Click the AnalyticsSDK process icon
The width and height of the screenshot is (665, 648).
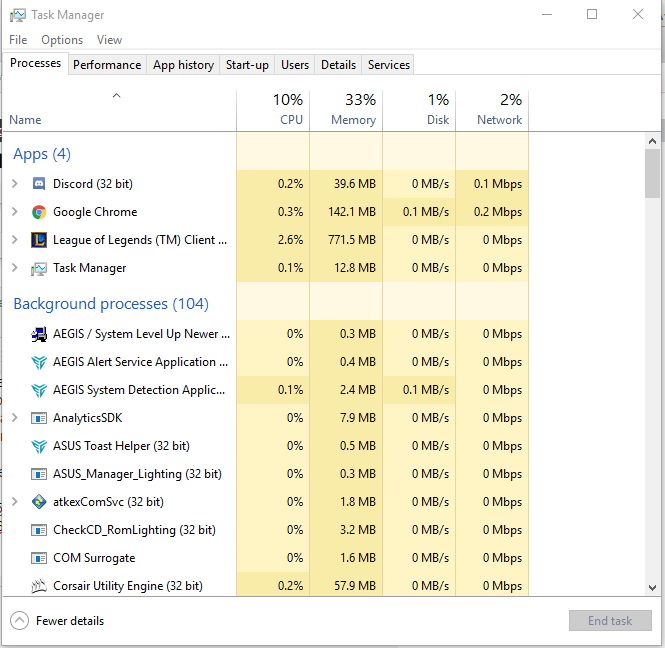[39, 418]
